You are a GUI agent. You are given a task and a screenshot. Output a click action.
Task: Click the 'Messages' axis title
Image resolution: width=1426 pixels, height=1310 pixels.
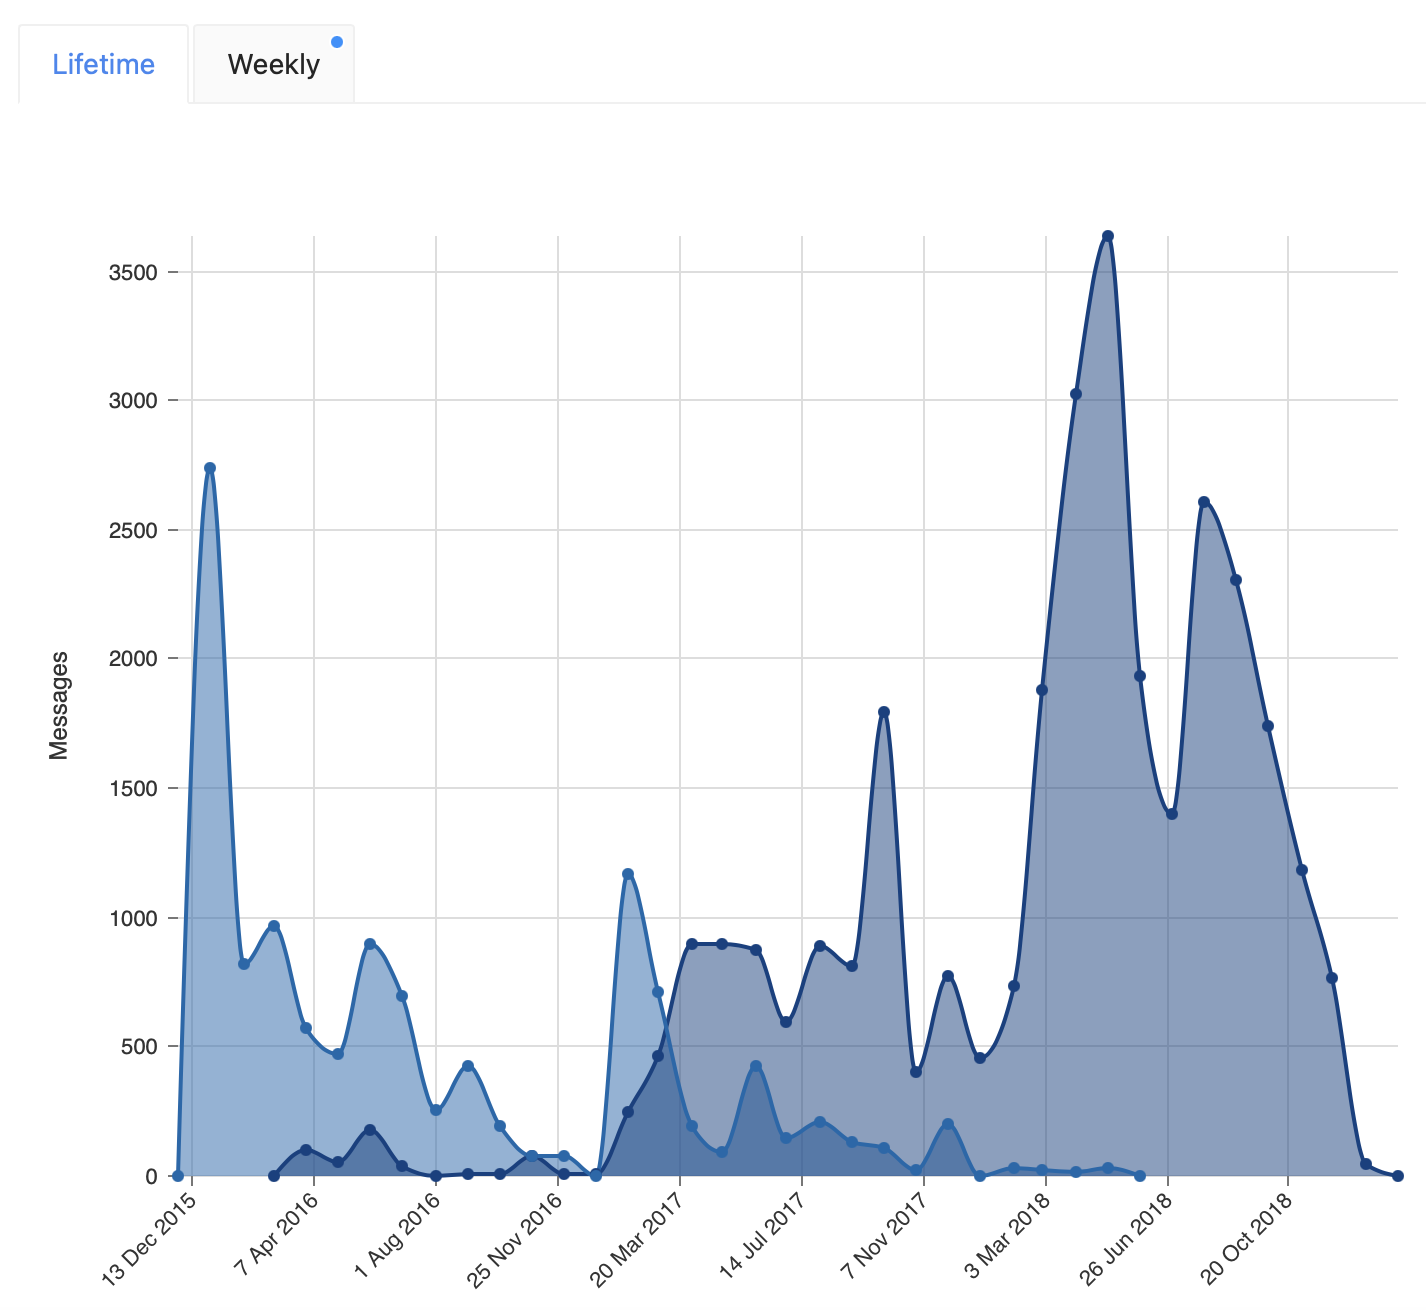point(59,706)
